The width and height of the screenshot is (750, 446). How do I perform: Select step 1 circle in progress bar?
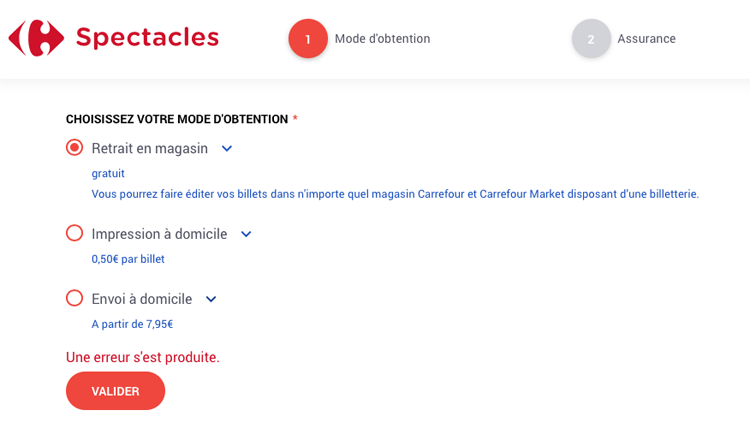(x=308, y=39)
